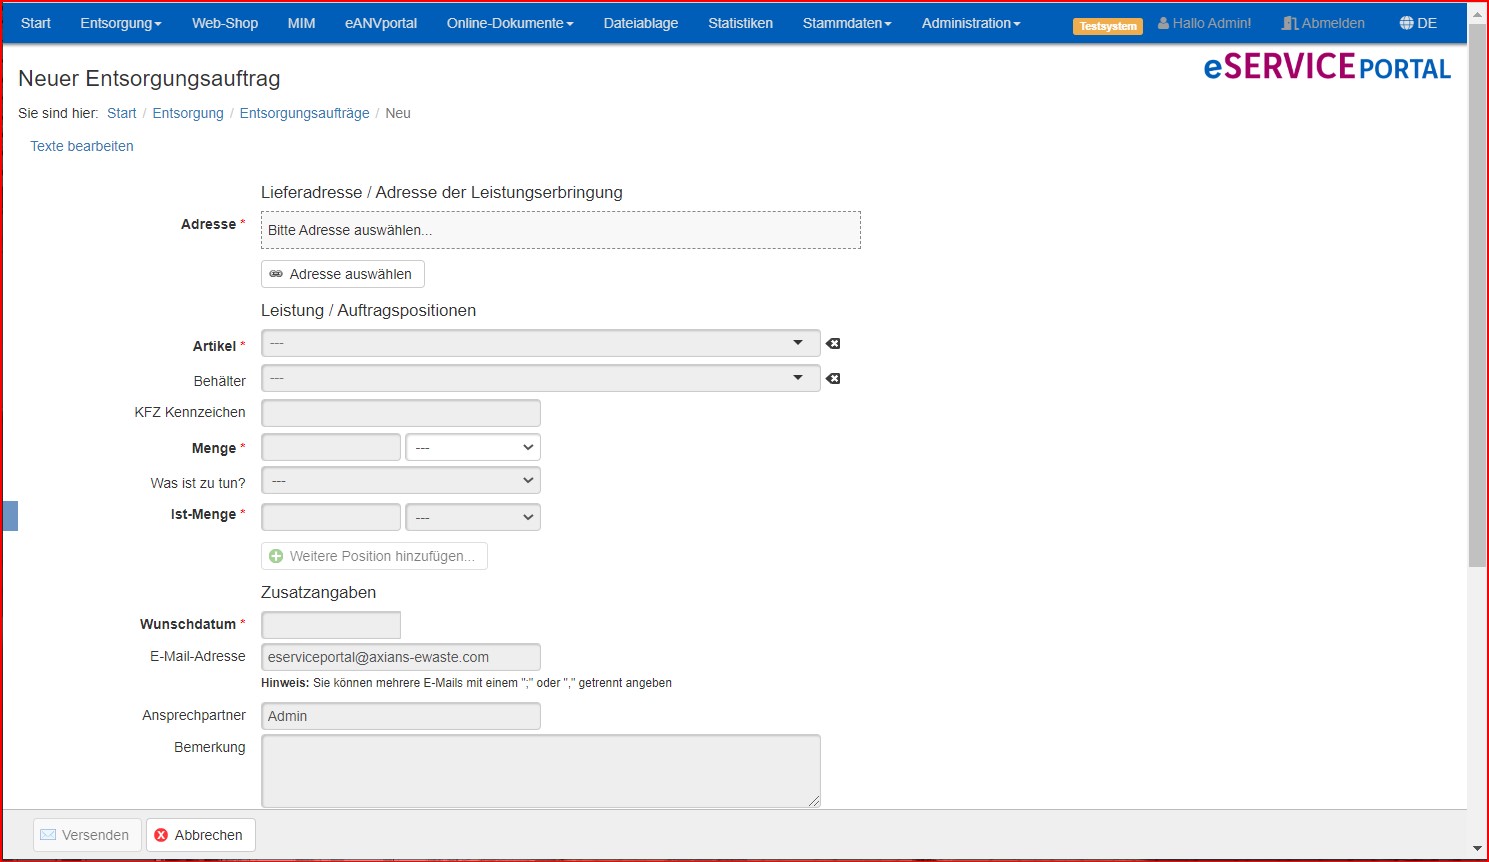Open the Dateiablage menu item
1489x862 pixels.
[641, 23]
